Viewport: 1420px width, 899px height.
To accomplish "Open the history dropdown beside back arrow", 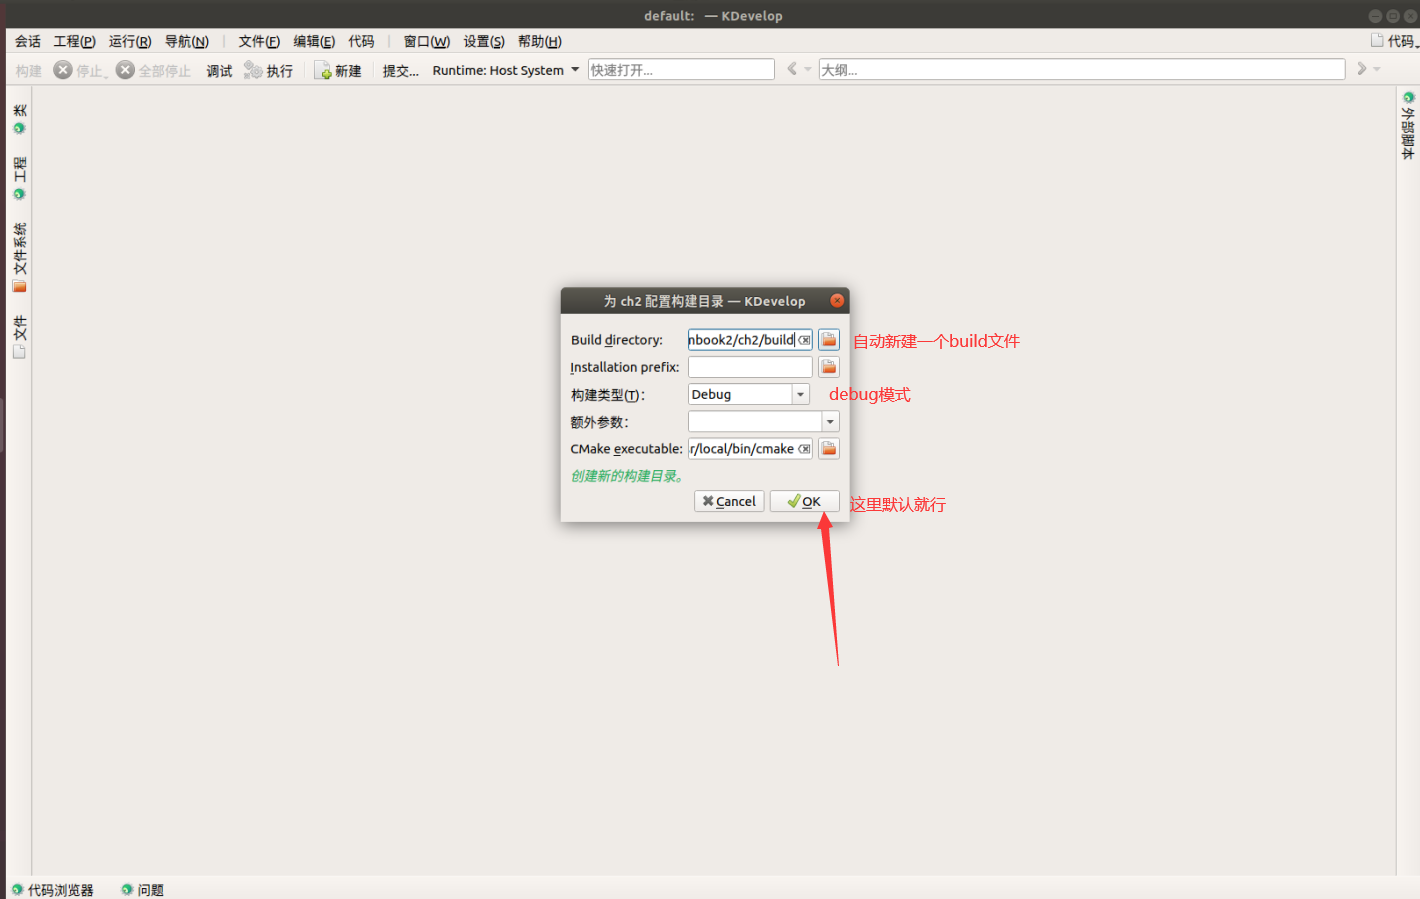I will (x=808, y=69).
